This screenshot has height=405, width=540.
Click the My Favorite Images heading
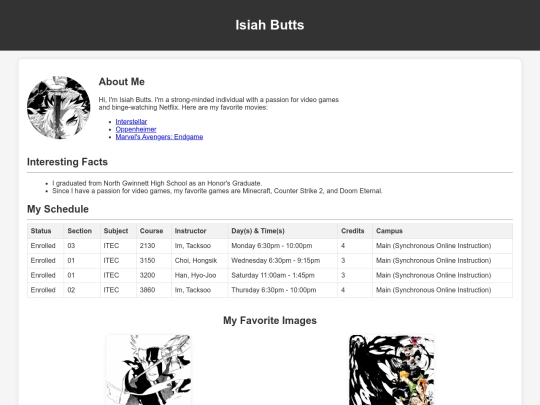click(x=270, y=320)
